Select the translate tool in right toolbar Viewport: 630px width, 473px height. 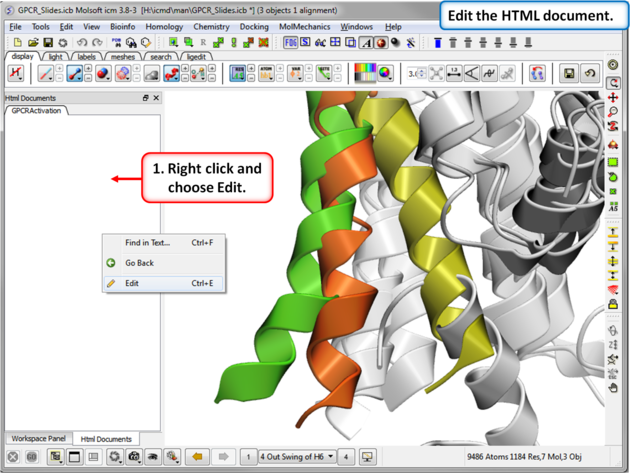coord(613,98)
